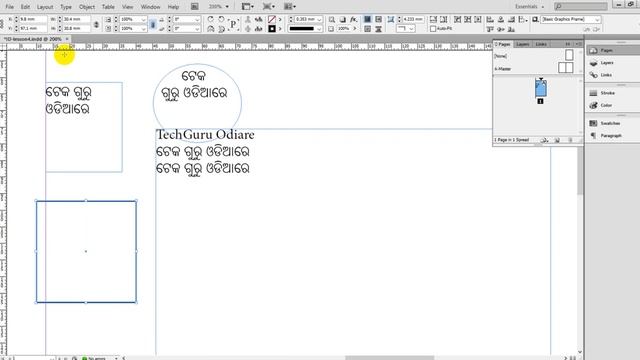The height and width of the screenshot is (360, 640).
Task: Open the corner shape dropdown
Action: [x=411, y=29]
